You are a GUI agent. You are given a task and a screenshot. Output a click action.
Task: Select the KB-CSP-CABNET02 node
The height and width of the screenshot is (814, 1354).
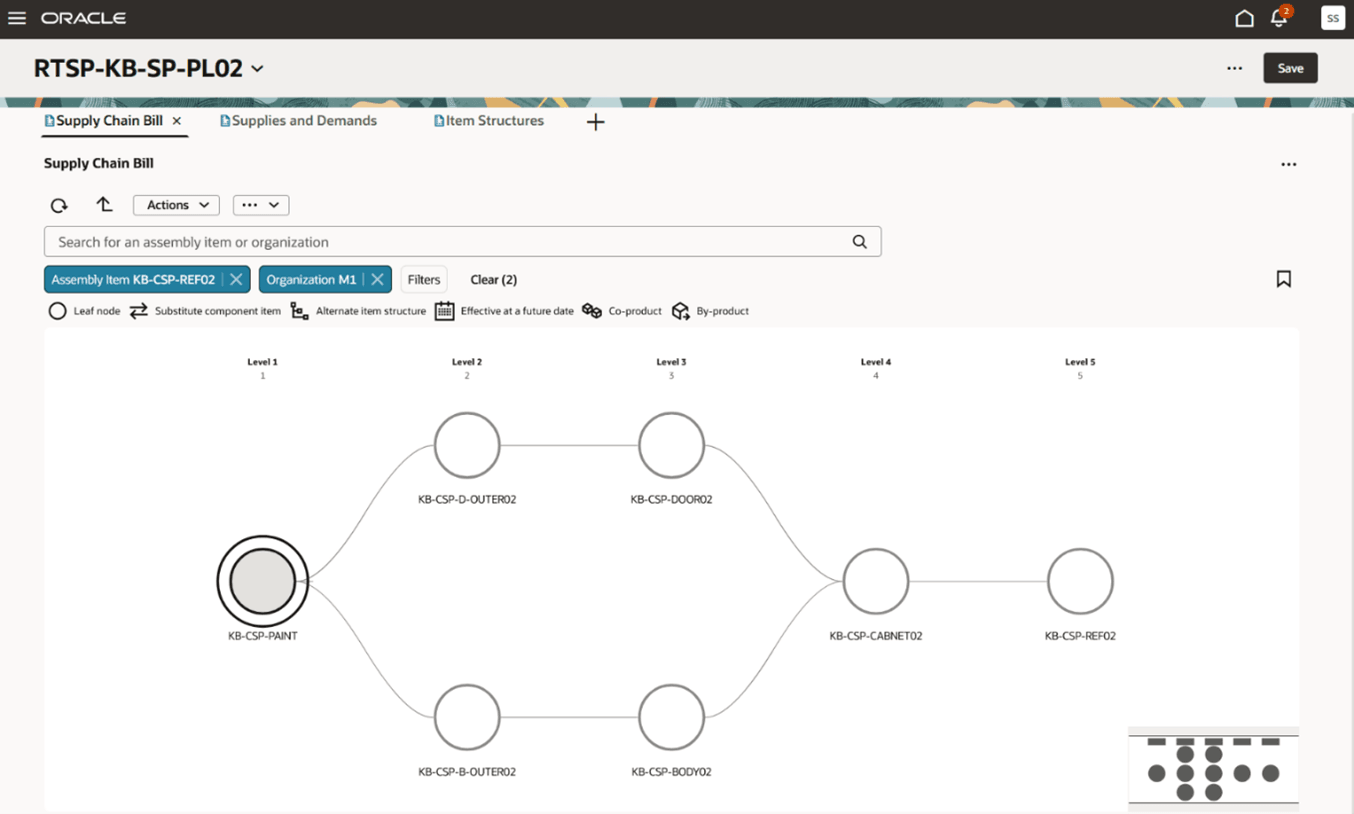tap(876, 581)
